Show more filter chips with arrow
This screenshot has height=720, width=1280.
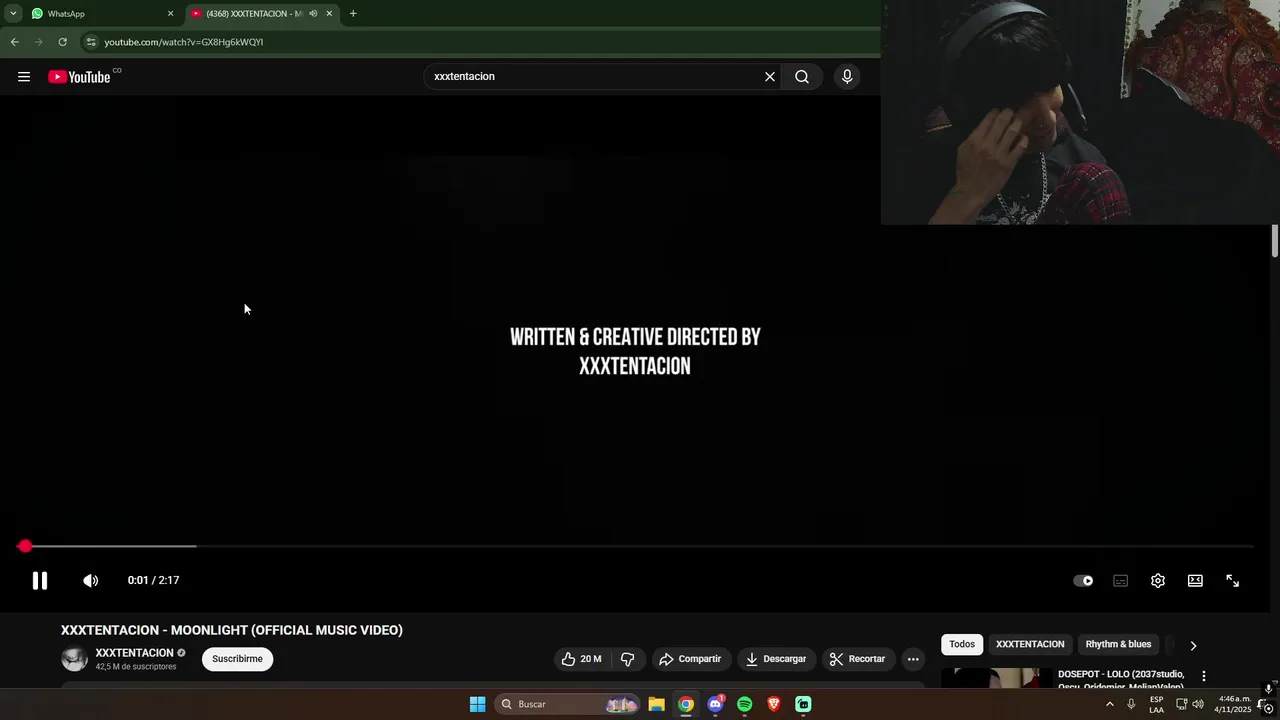click(1193, 645)
